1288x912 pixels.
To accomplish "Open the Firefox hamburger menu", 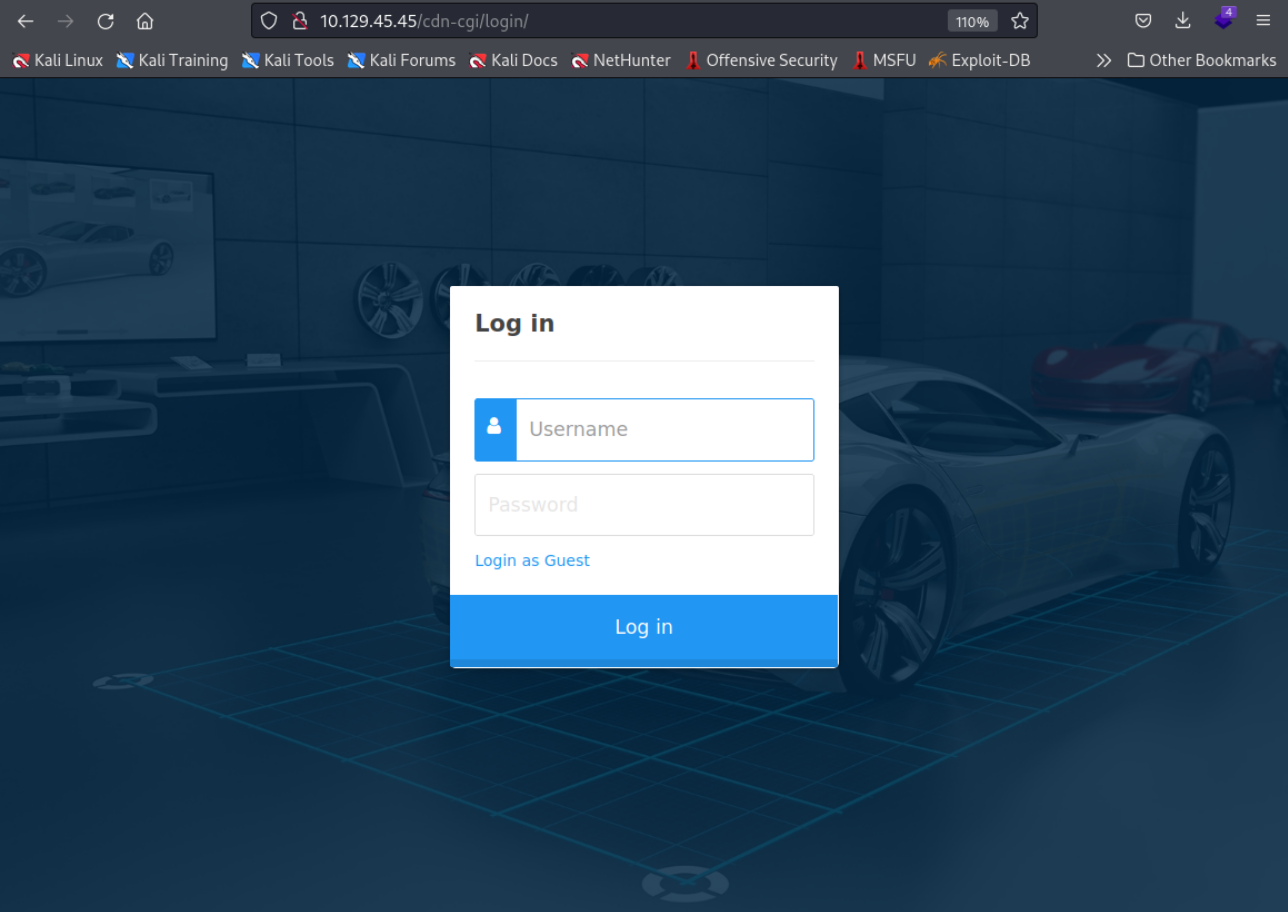I will [x=1263, y=21].
